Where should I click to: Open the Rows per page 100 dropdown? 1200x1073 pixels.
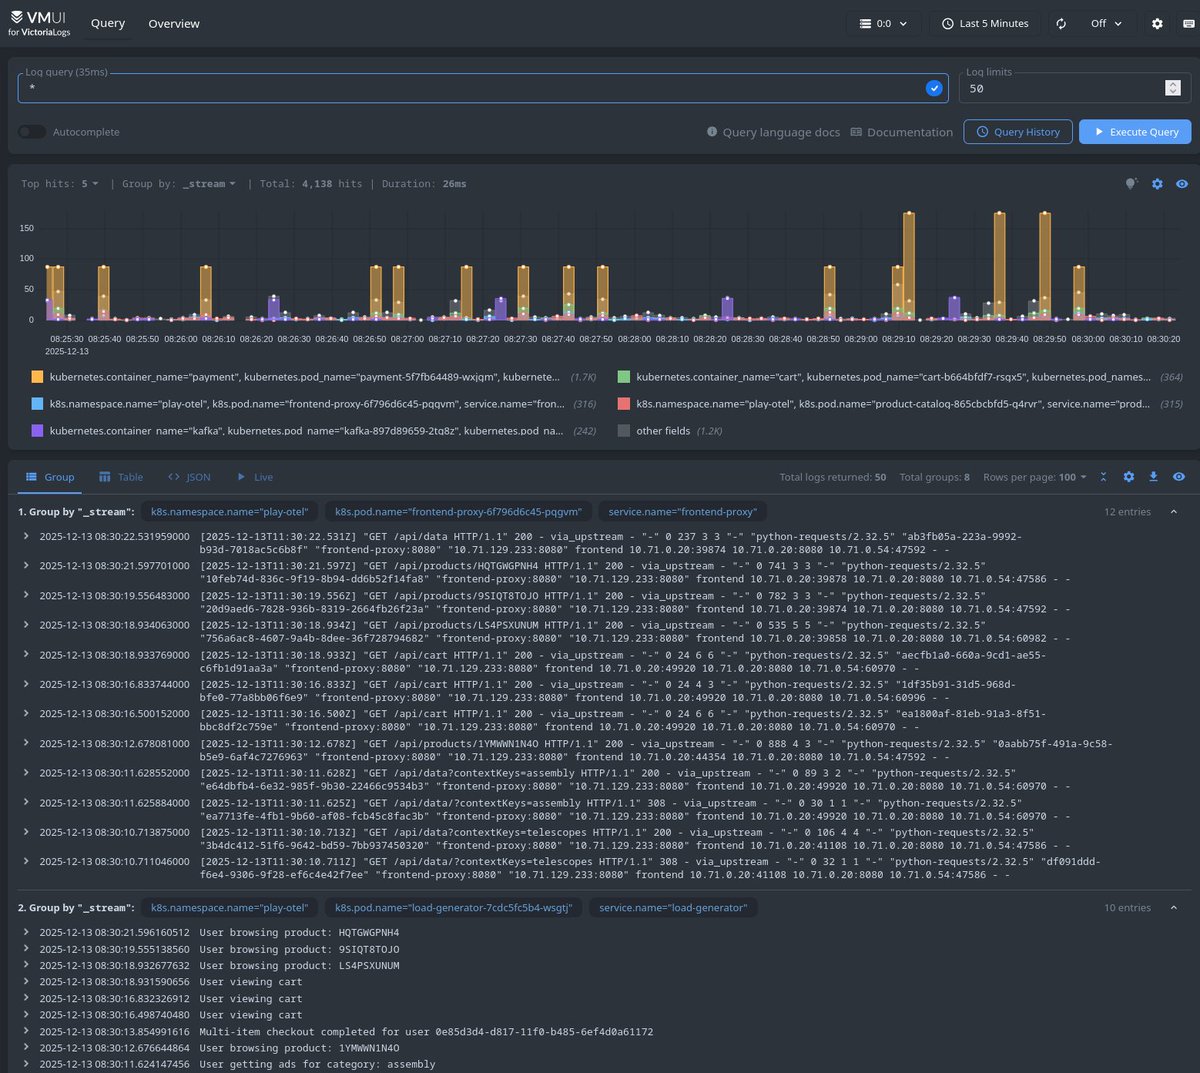[1035, 477]
